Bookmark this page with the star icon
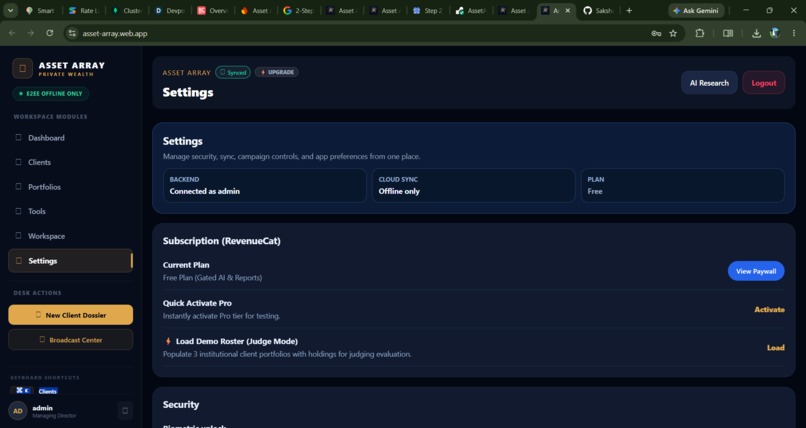Screen dimensions: 806x428 [673, 33]
